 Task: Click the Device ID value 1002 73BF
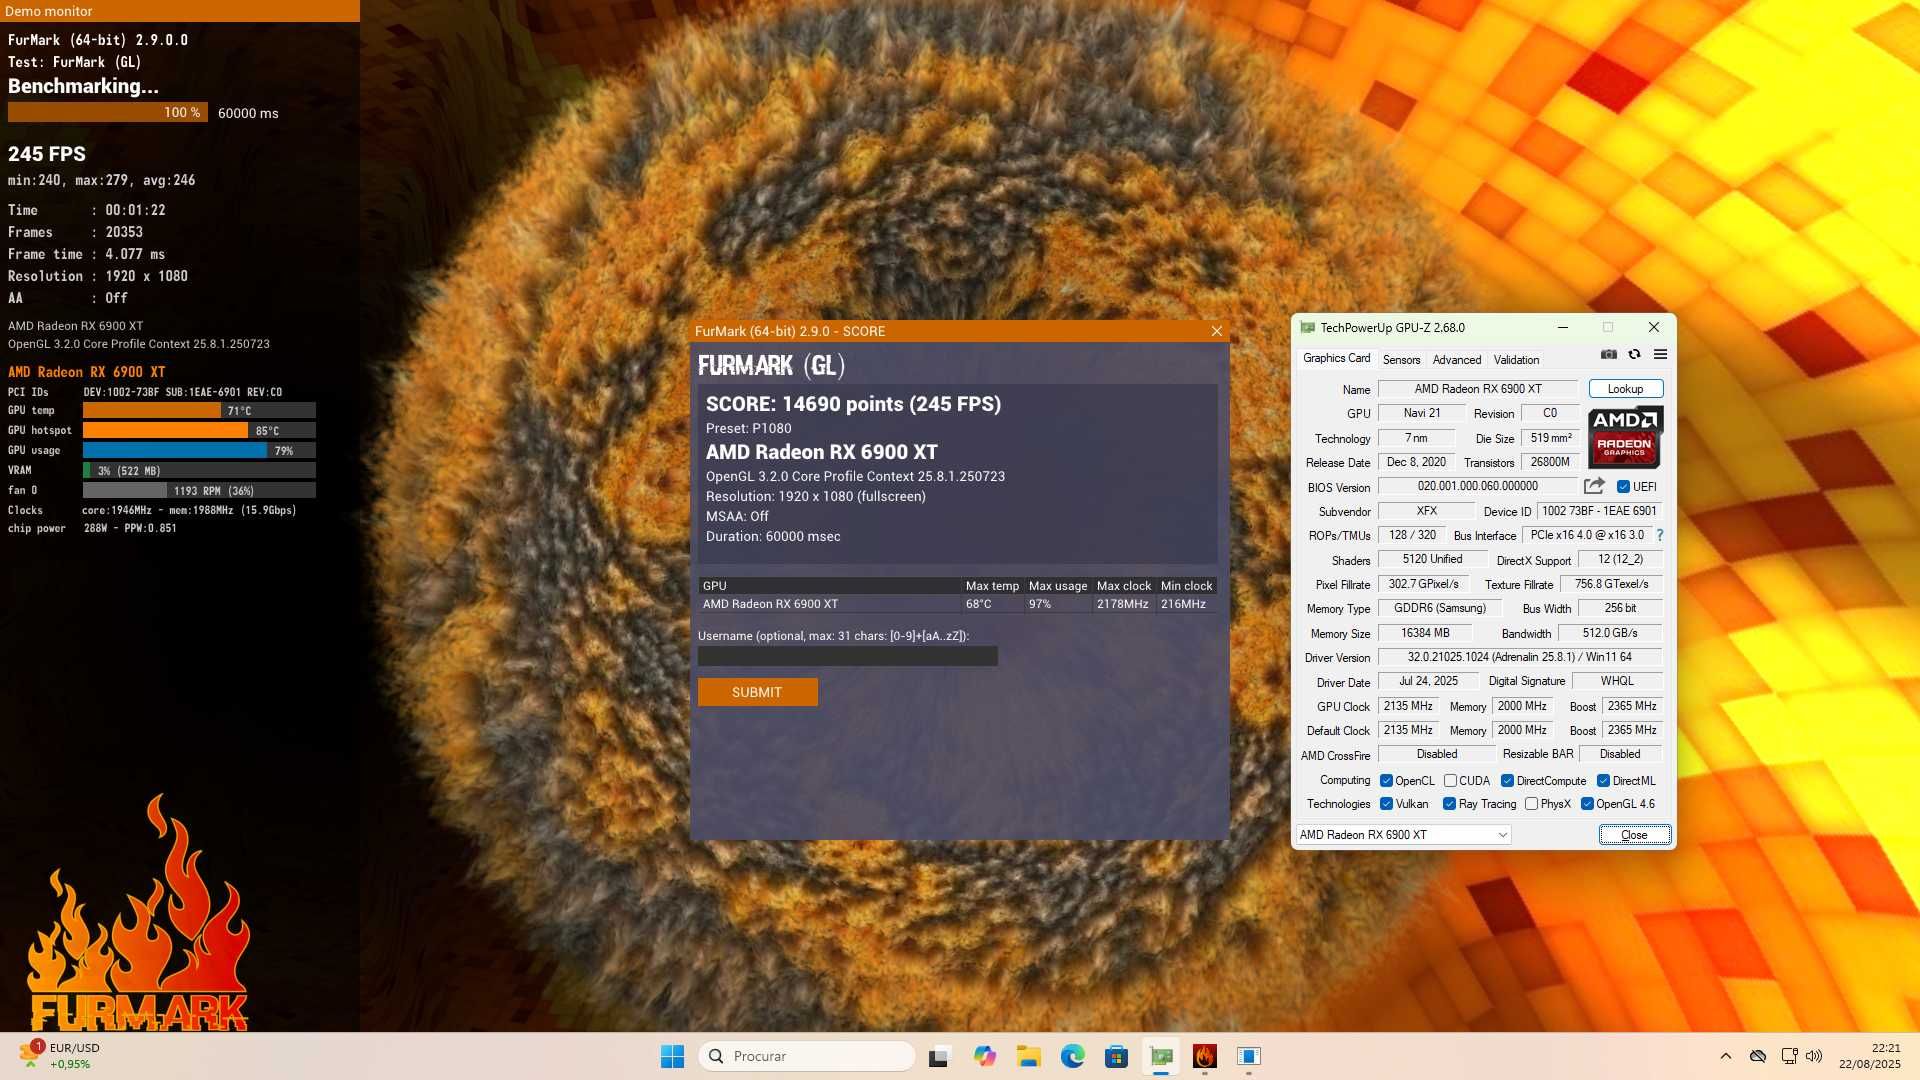coord(1599,511)
